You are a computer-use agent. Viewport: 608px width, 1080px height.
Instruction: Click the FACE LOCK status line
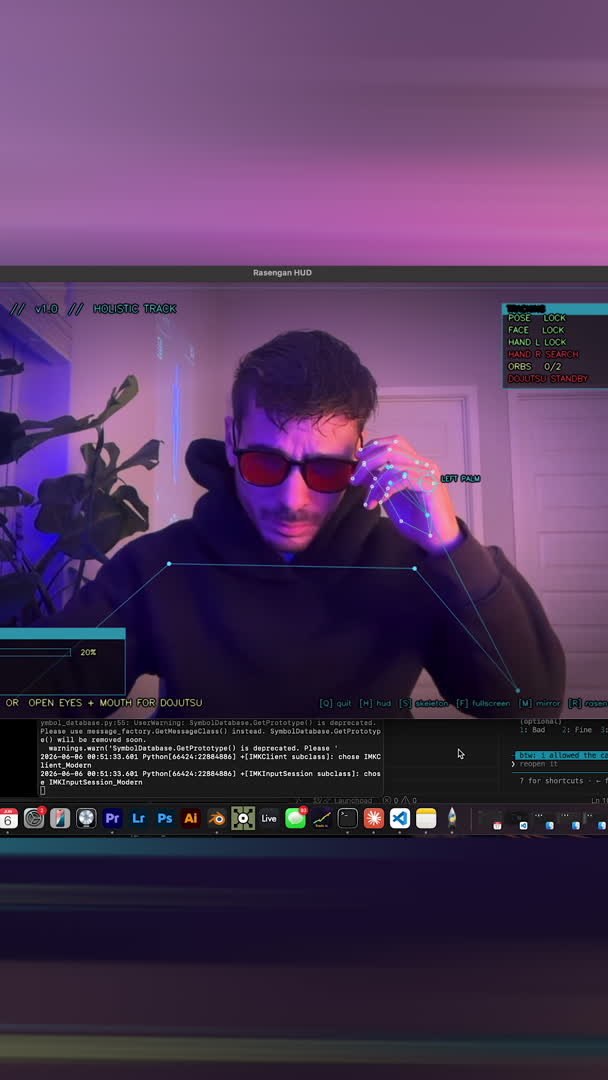(x=536, y=330)
